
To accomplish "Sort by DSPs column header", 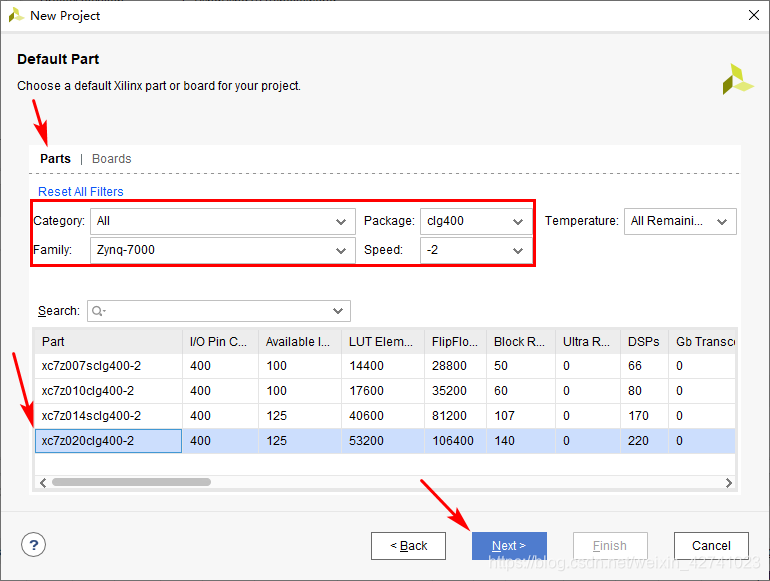I will pos(644,341).
